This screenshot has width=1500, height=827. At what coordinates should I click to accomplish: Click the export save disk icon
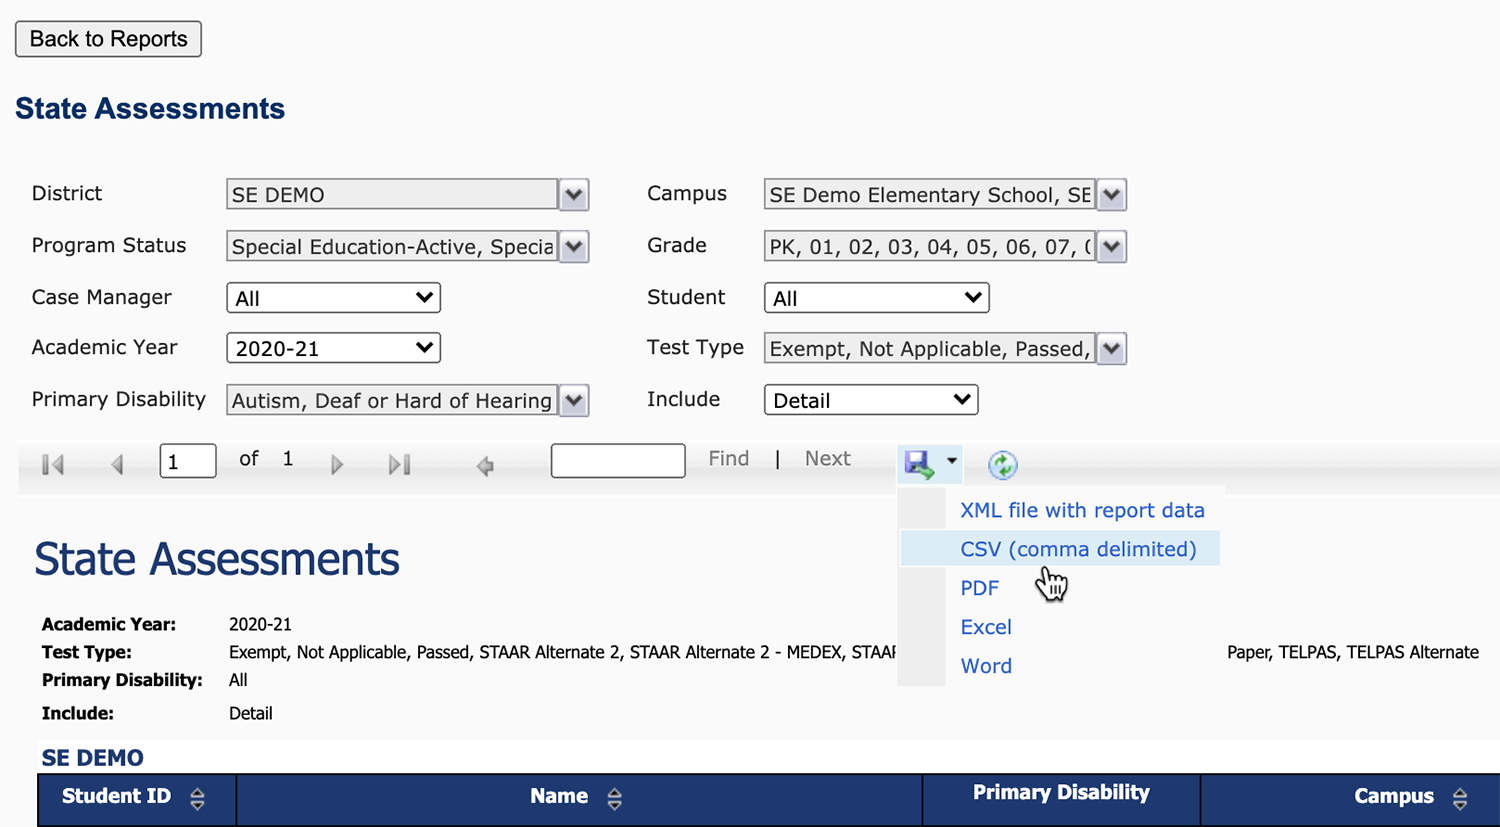(x=919, y=464)
